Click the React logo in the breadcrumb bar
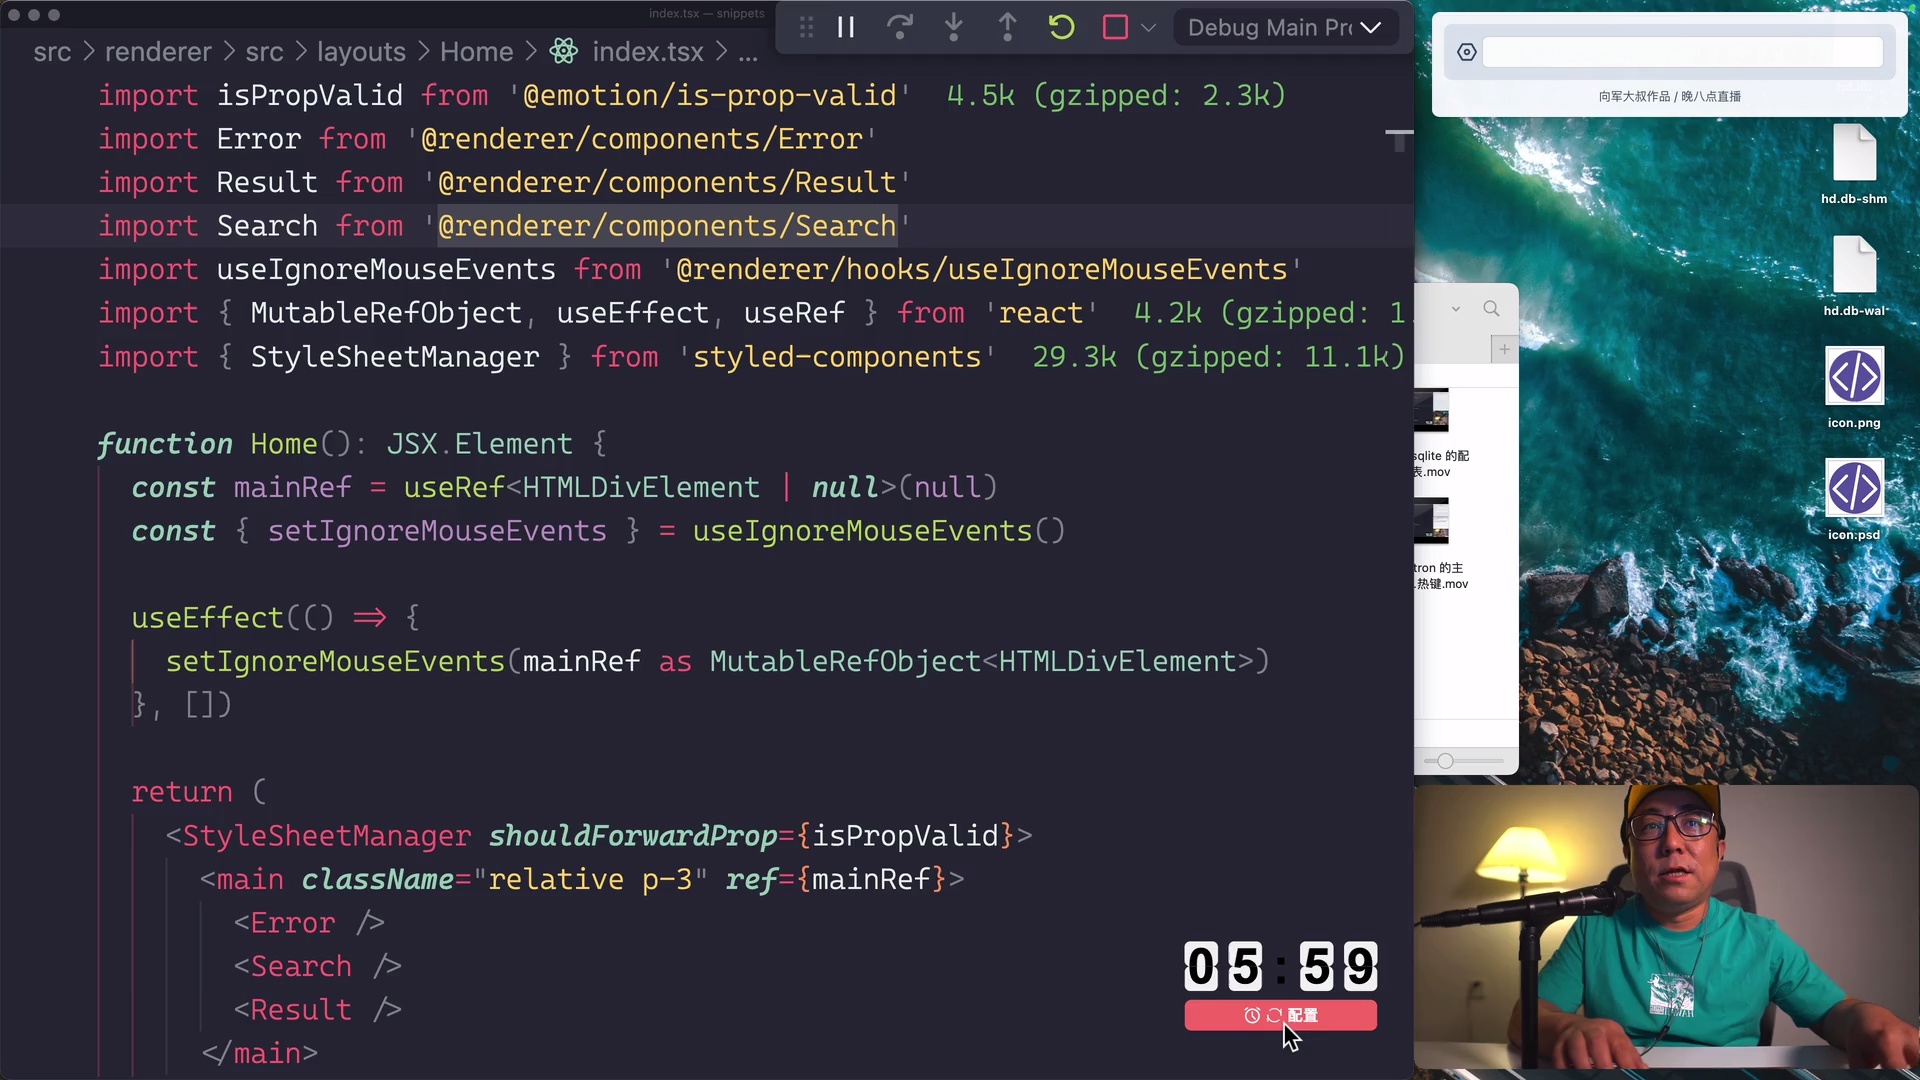 click(563, 50)
